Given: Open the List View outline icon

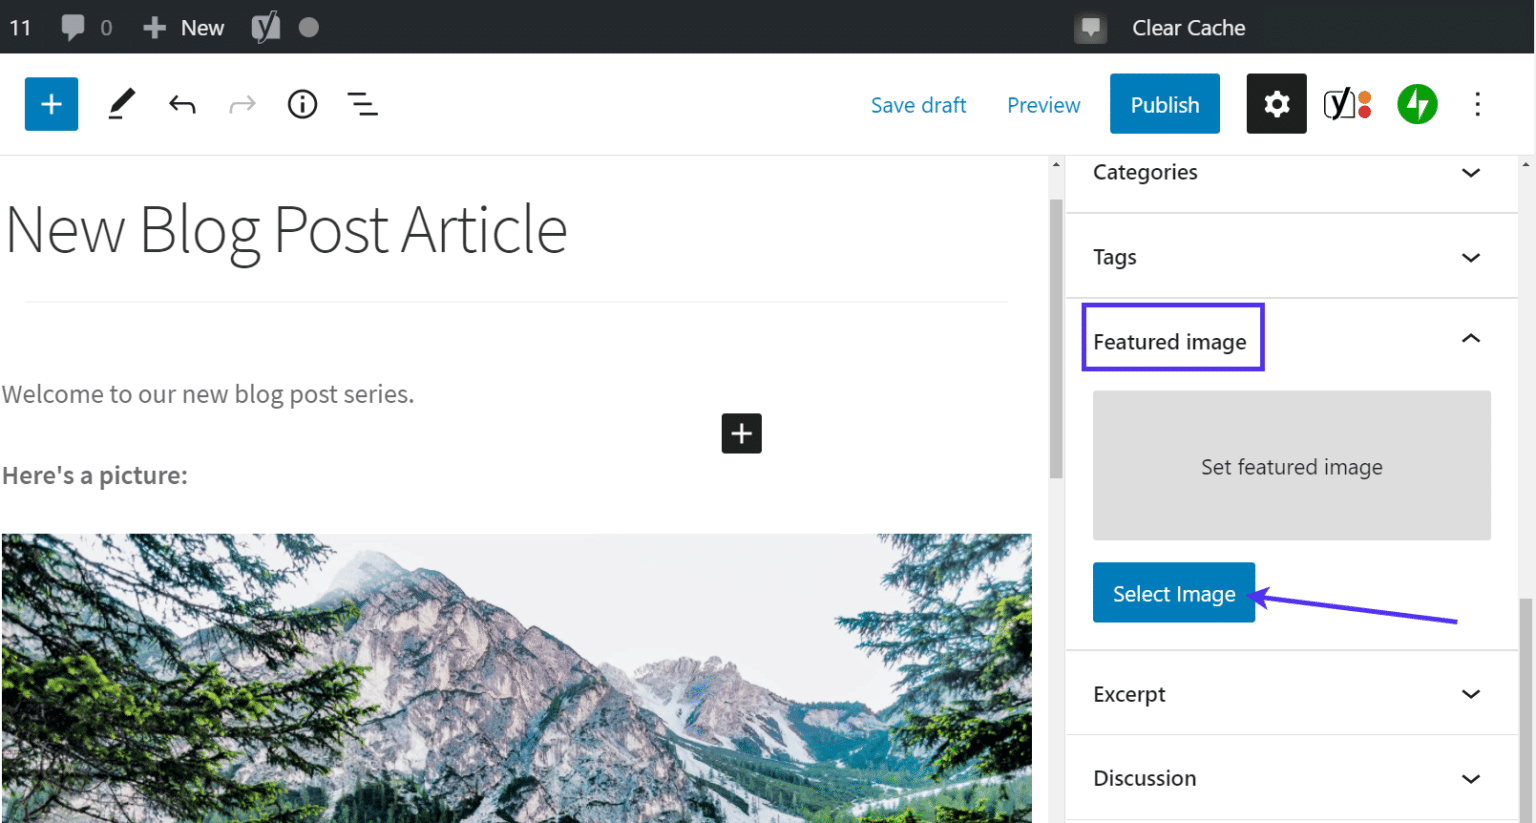Looking at the screenshot, I should point(362,103).
